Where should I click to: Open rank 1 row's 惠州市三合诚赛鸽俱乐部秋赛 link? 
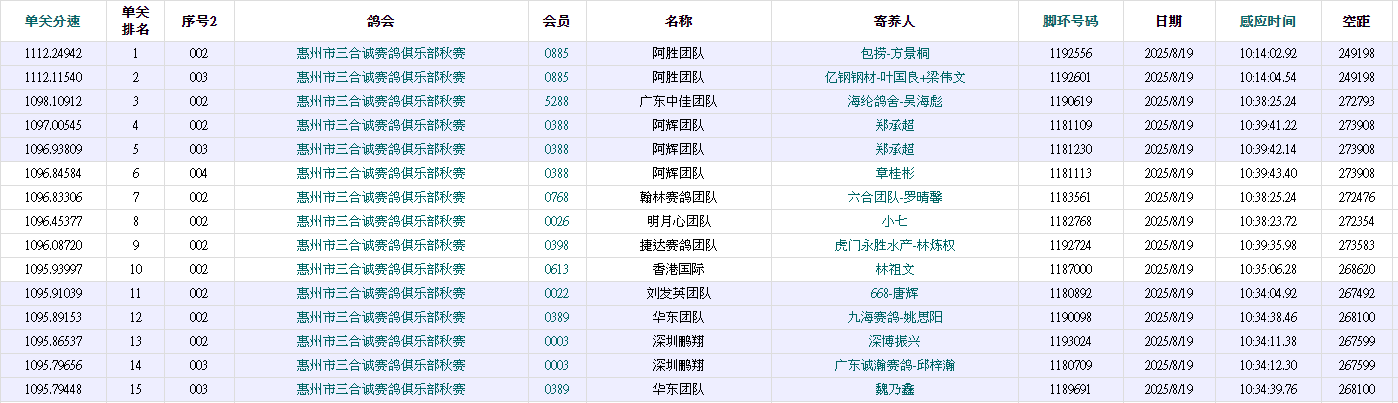tap(381, 54)
